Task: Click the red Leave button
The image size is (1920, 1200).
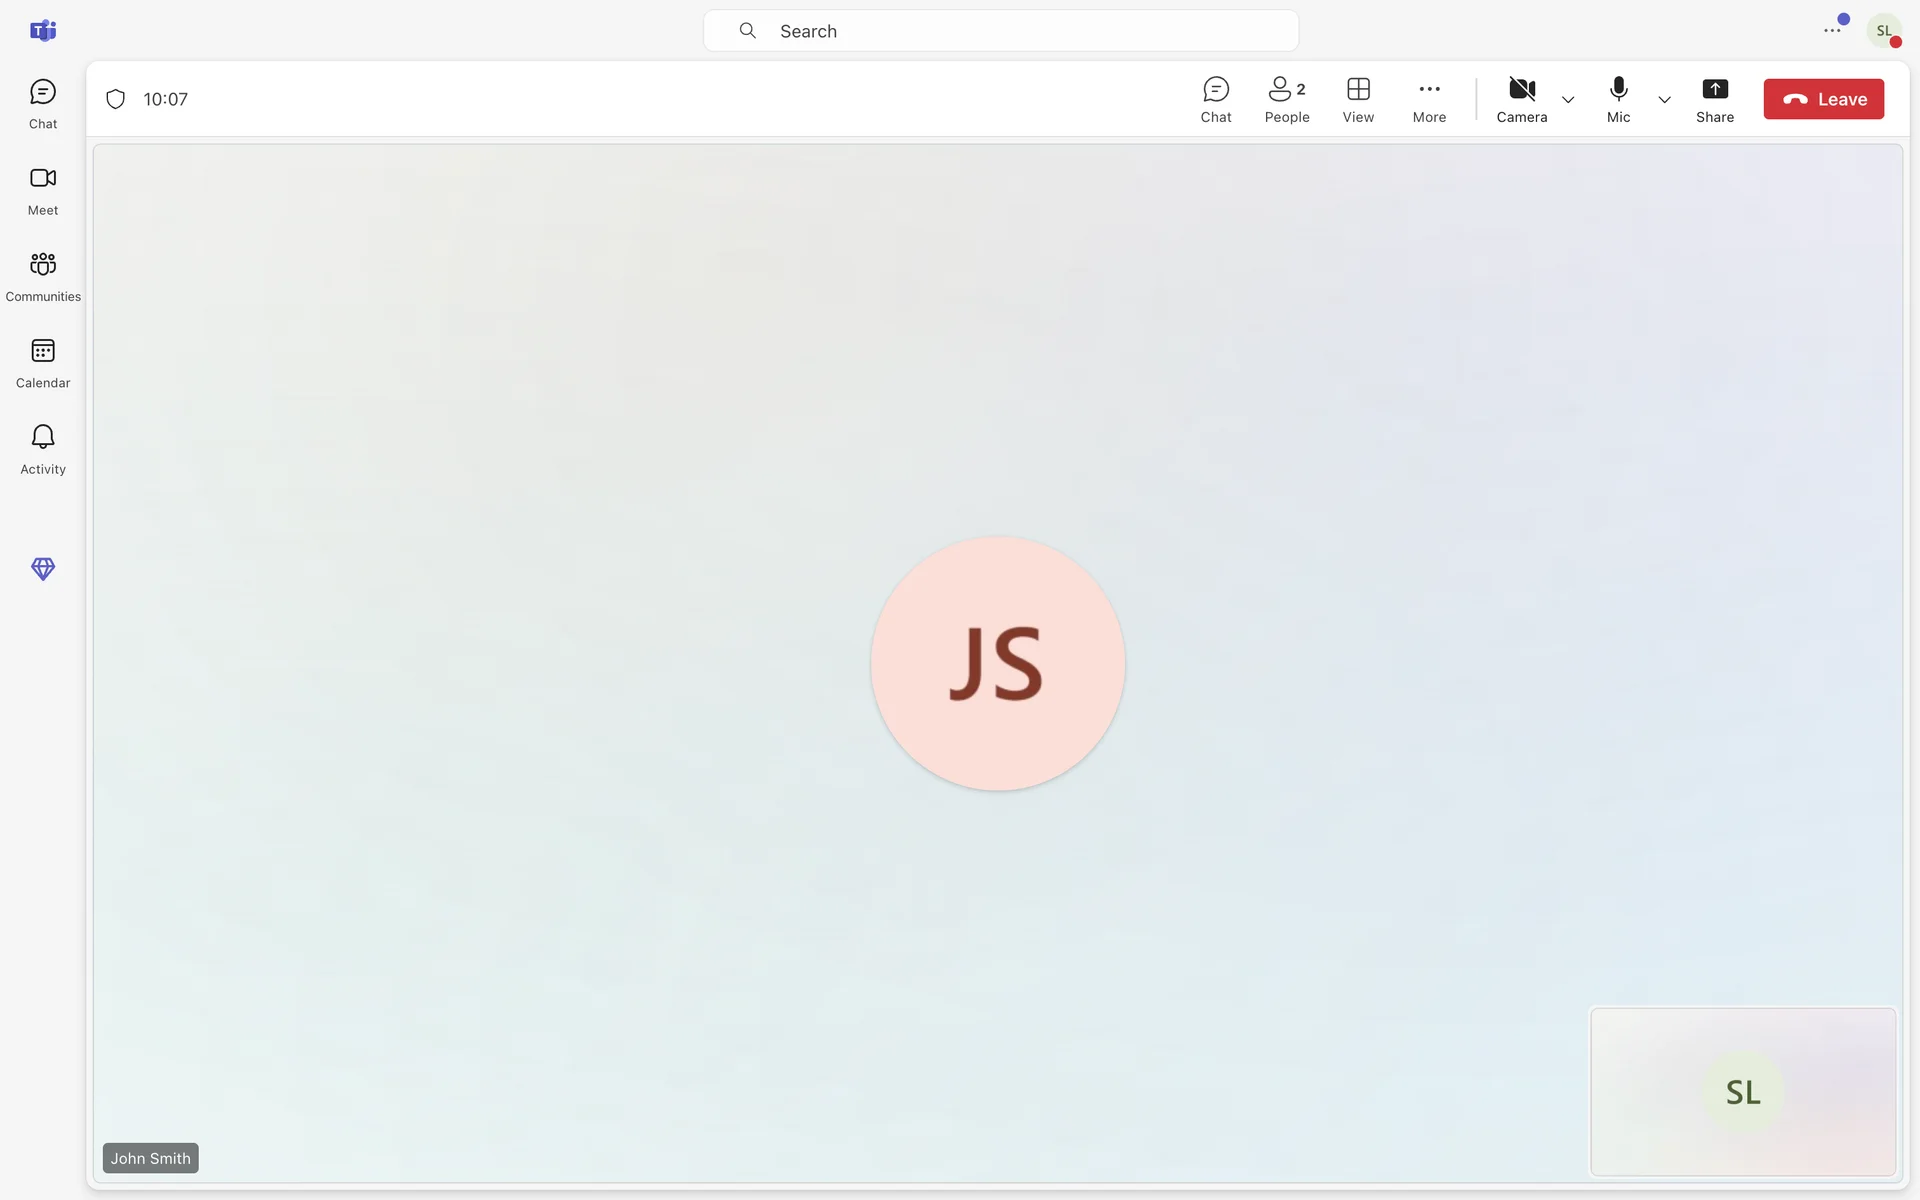Action: coord(1823,99)
